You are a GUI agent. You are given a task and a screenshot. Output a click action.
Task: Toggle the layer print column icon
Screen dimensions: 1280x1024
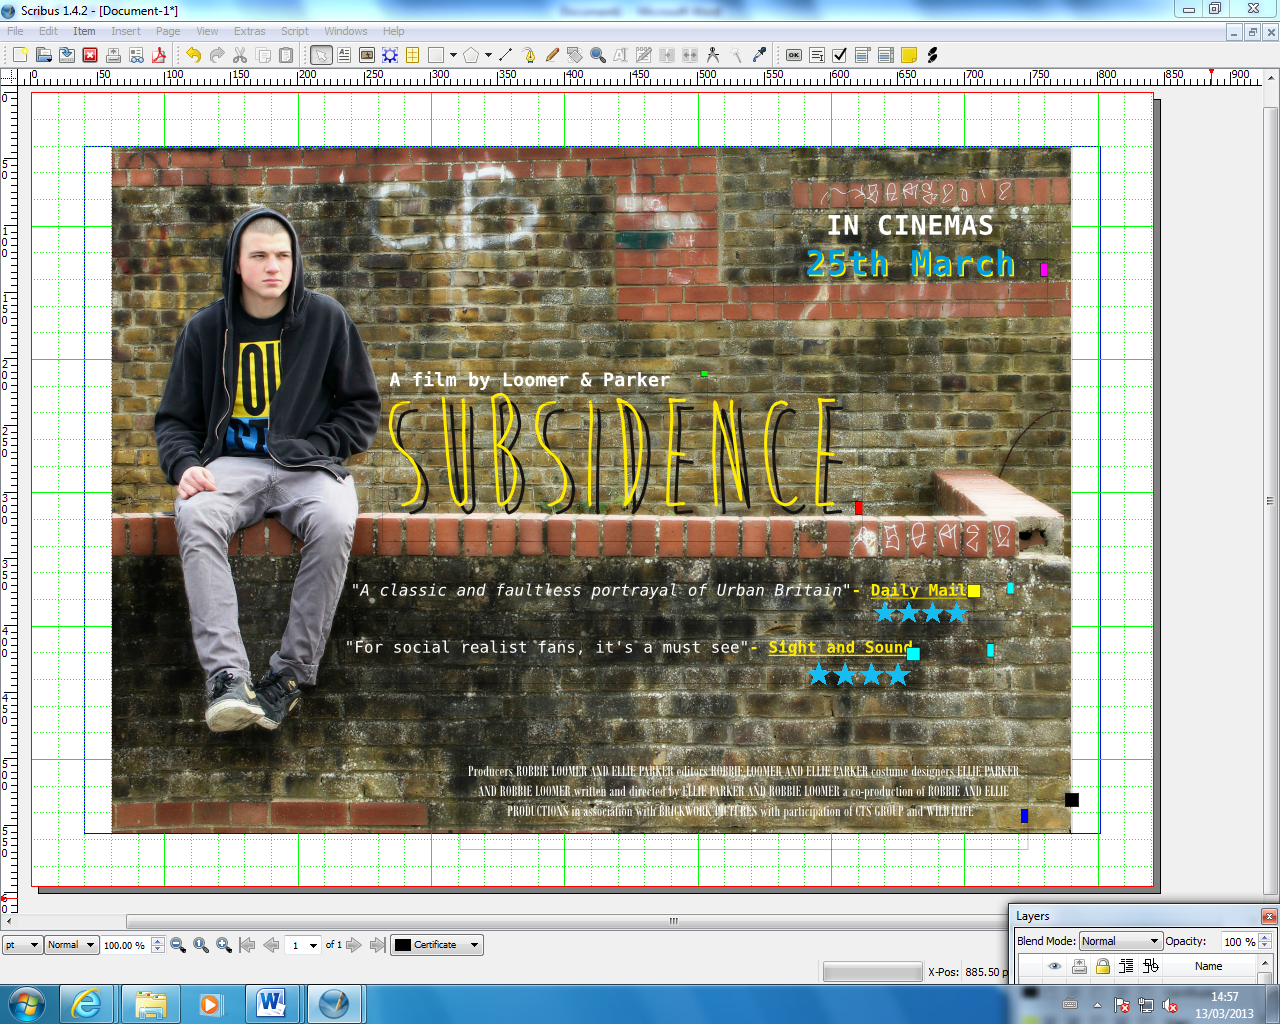tap(1079, 966)
